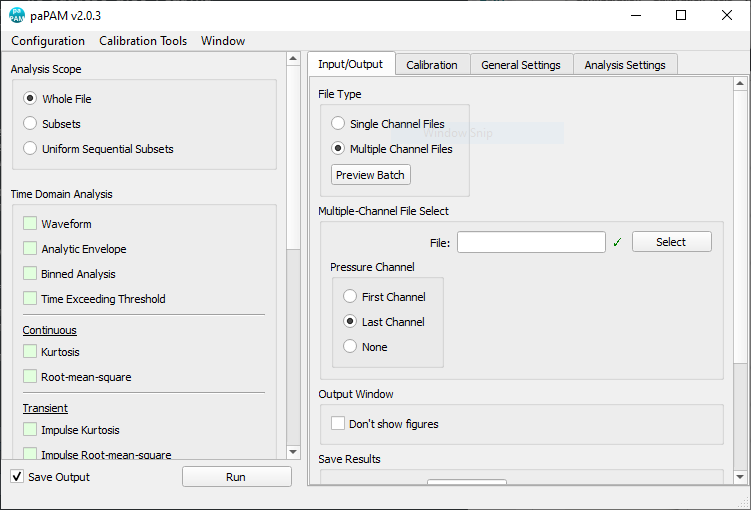This screenshot has width=751, height=510.
Task: Click the multiple-channel File input field
Action: click(531, 242)
